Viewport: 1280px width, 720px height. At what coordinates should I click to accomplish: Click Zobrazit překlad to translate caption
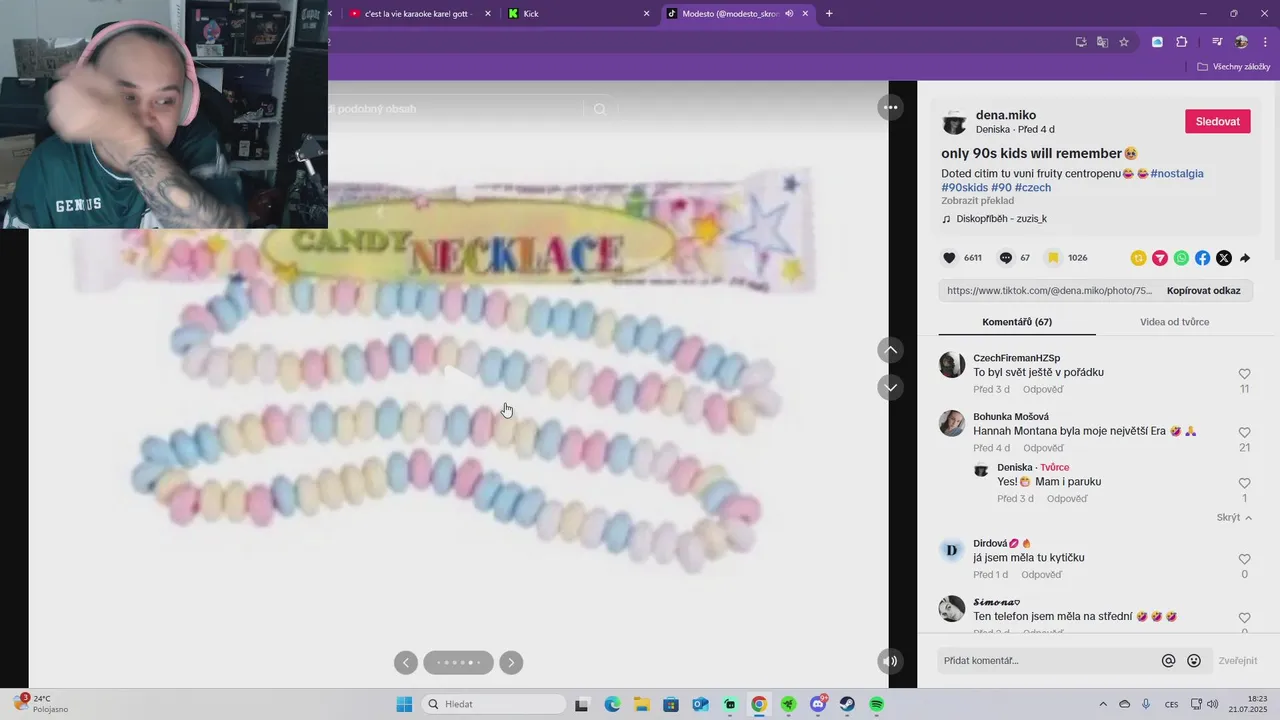tap(977, 201)
